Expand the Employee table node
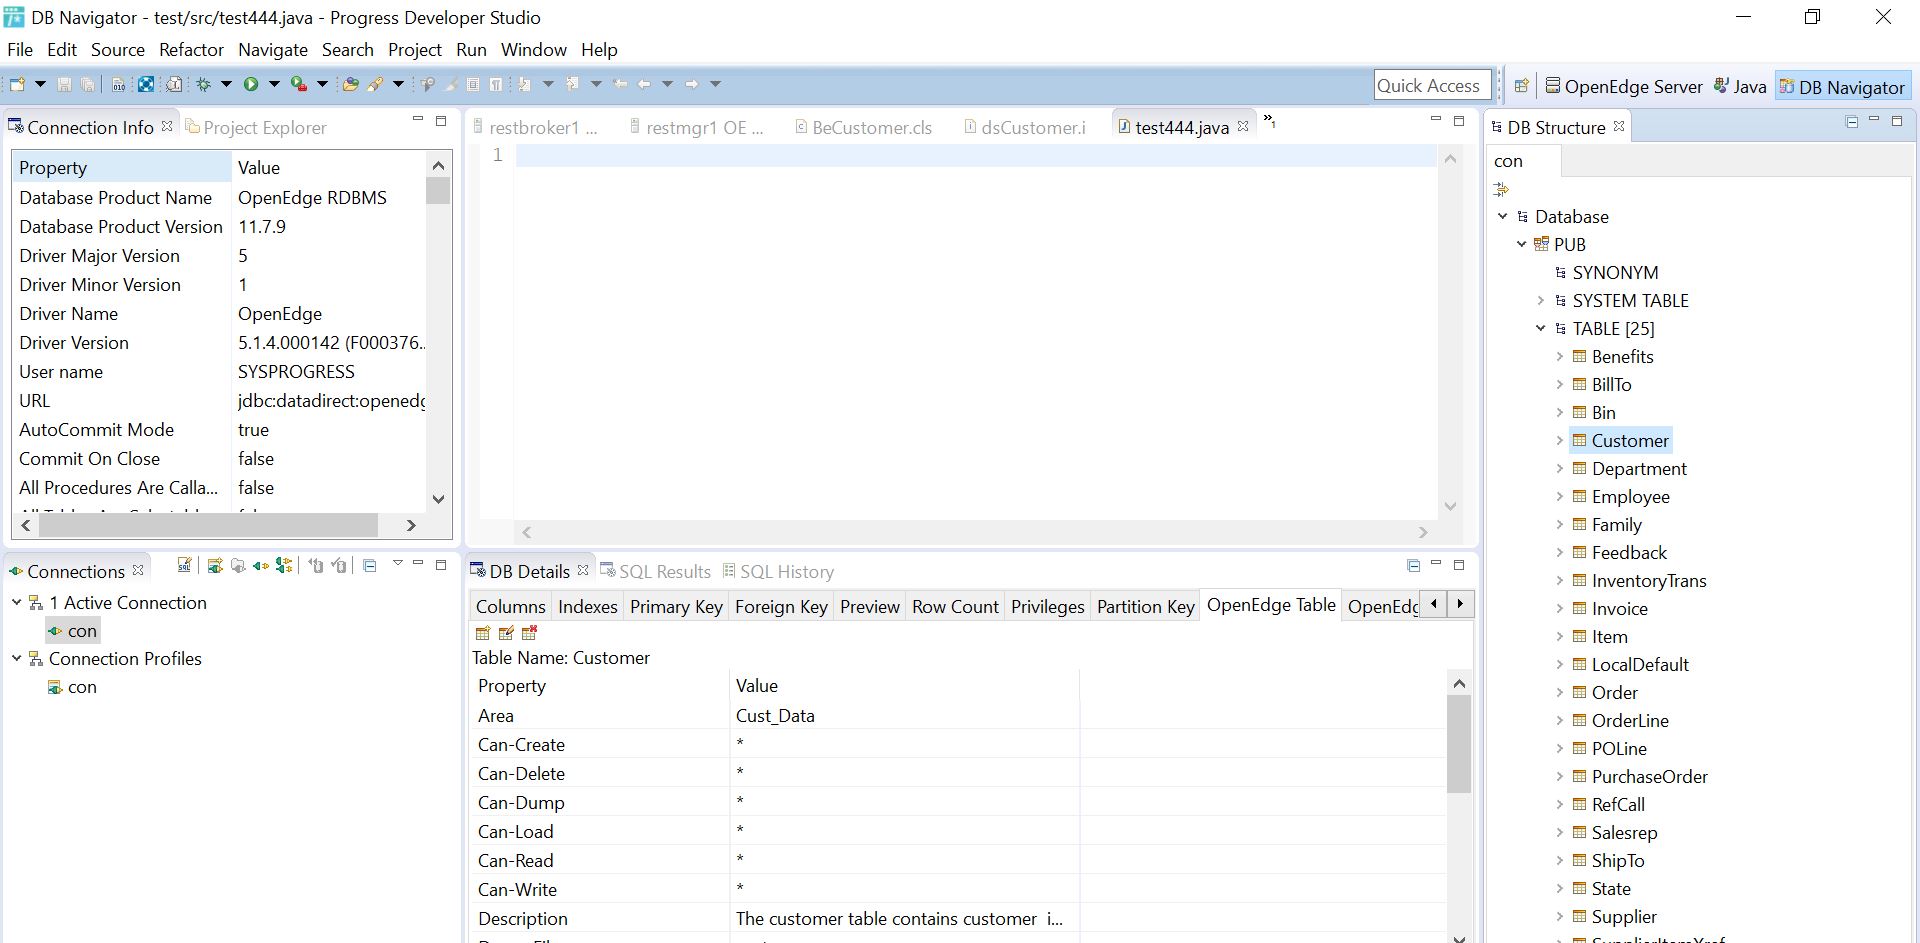Screen dimensions: 1920x943 click(1559, 496)
